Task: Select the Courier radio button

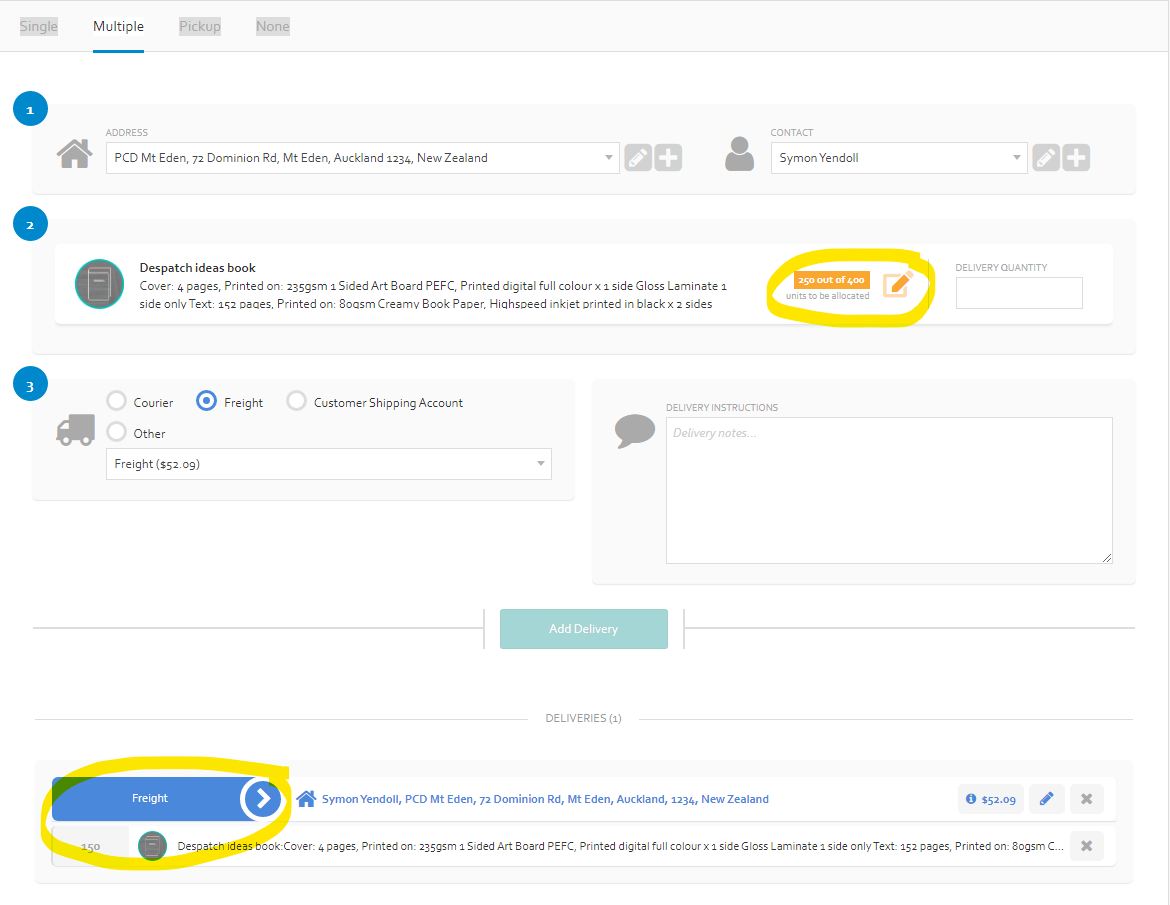Action: coord(116,401)
